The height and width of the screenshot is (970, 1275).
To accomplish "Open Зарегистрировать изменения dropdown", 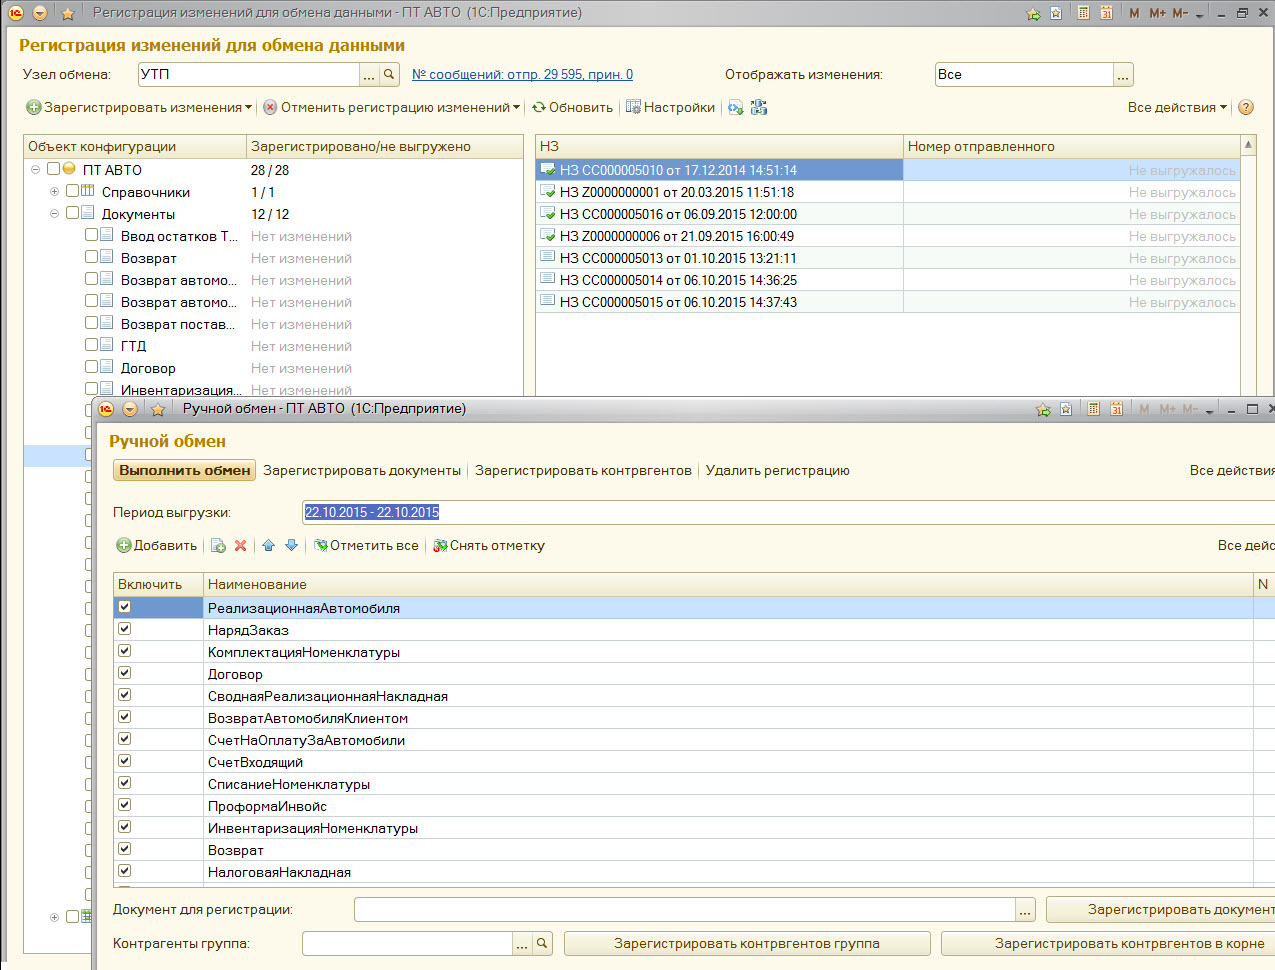I will click(x=138, y=107).
